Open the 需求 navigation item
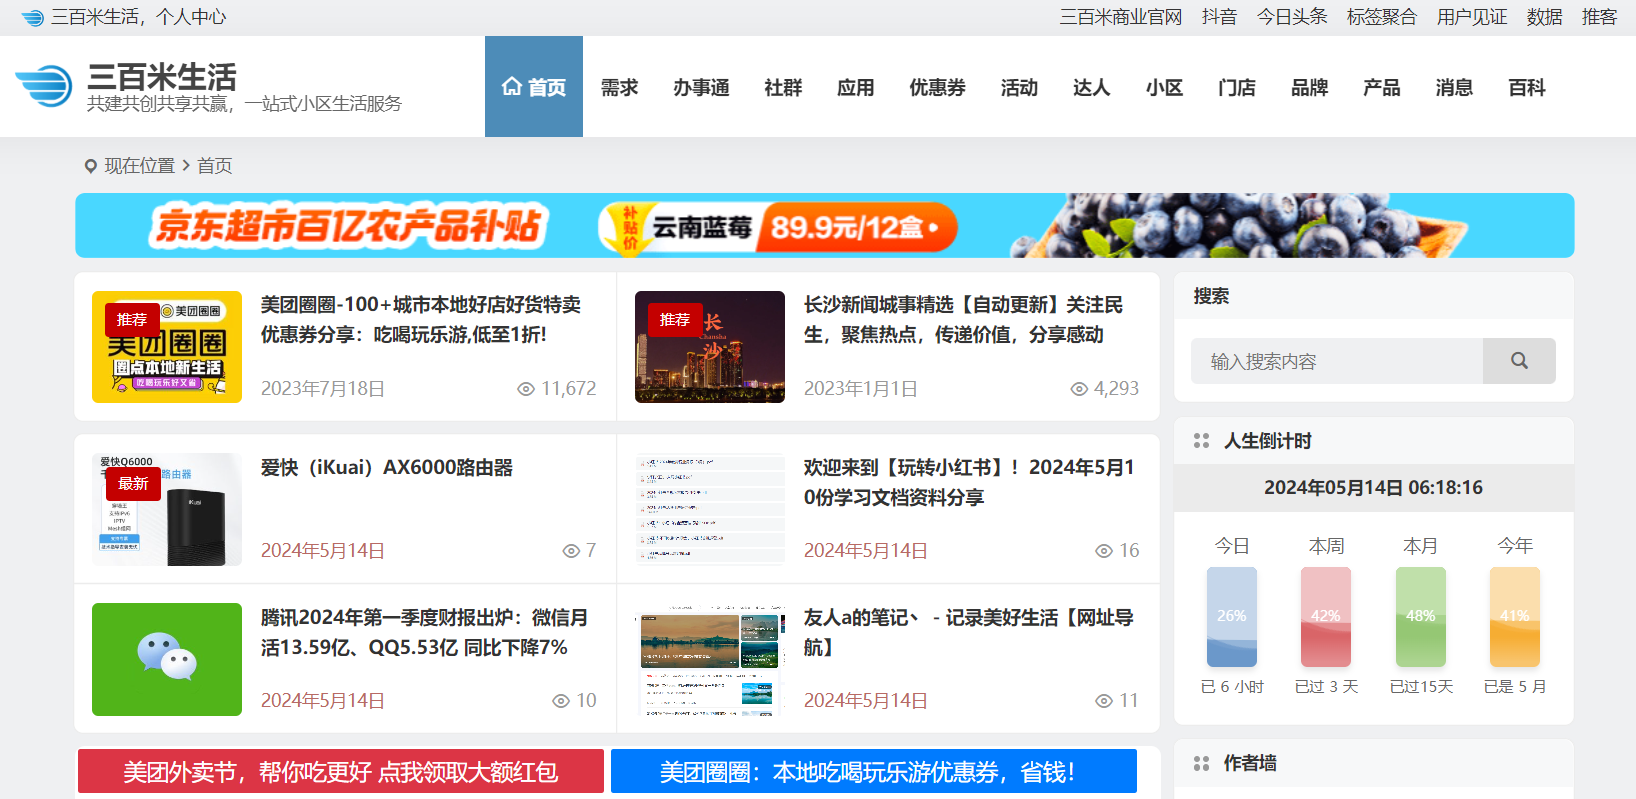This screenshot has width=1636, height=799. [619, 88]
